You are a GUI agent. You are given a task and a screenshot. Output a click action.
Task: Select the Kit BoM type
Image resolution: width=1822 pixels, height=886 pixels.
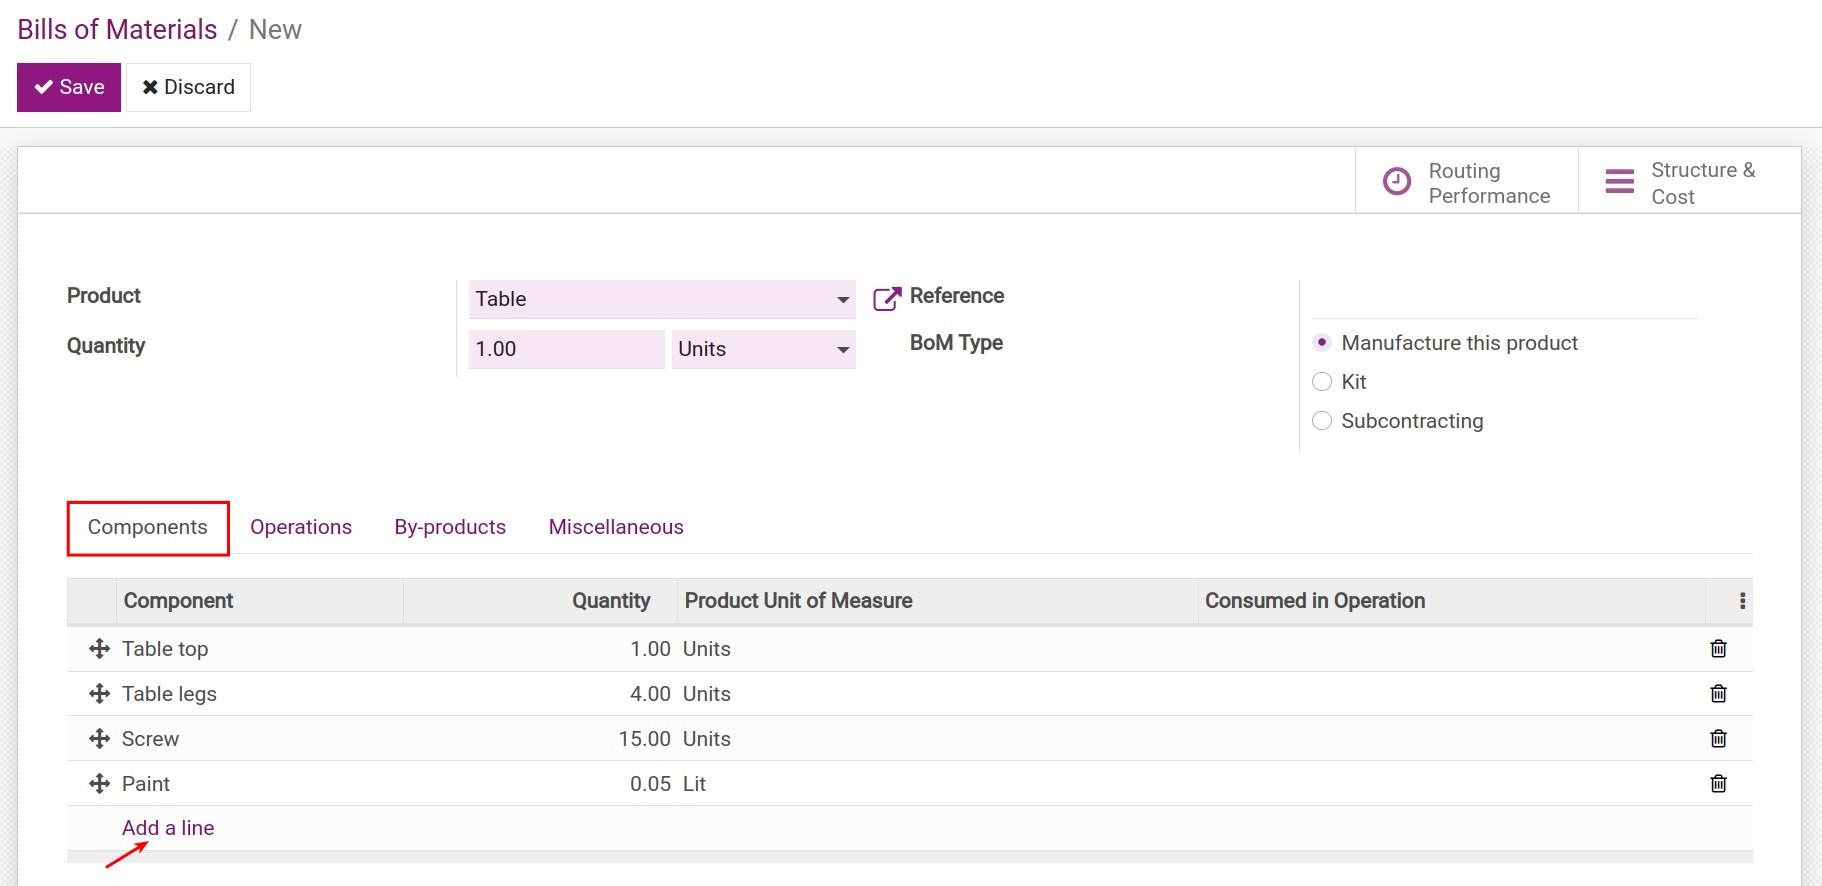tap(1322, 382)
